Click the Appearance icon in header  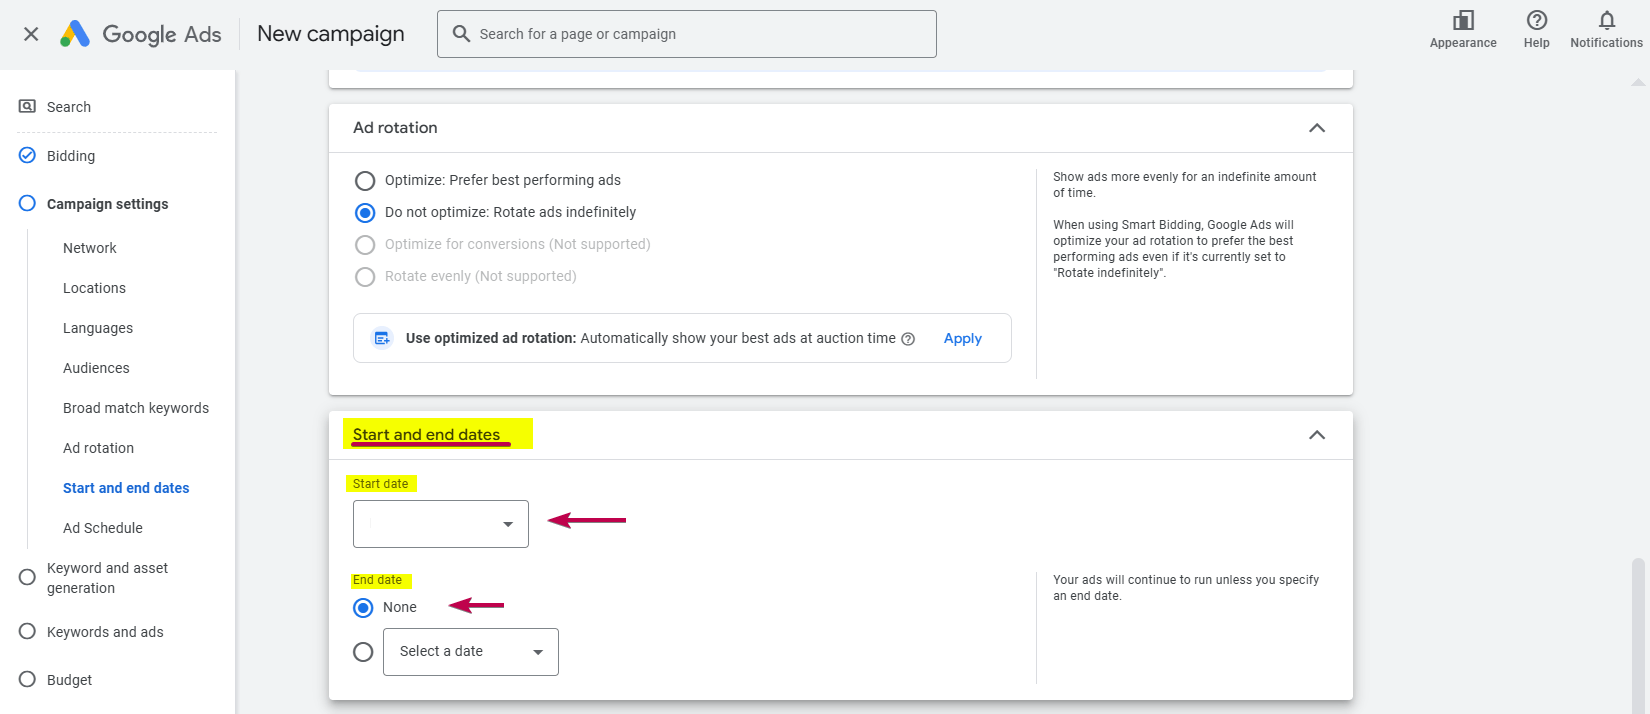point(1463,21)
